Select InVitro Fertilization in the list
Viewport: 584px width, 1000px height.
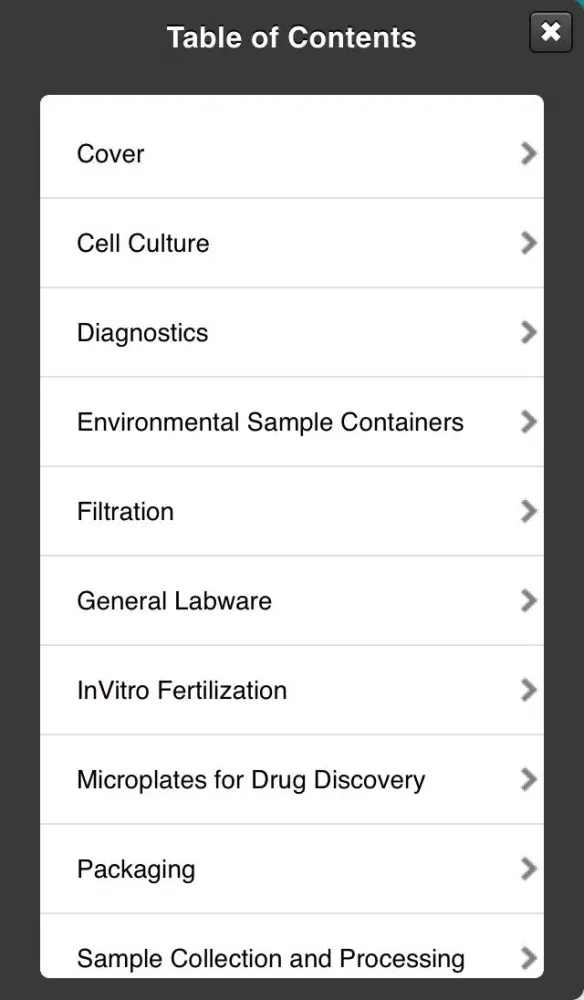[292, 690]
